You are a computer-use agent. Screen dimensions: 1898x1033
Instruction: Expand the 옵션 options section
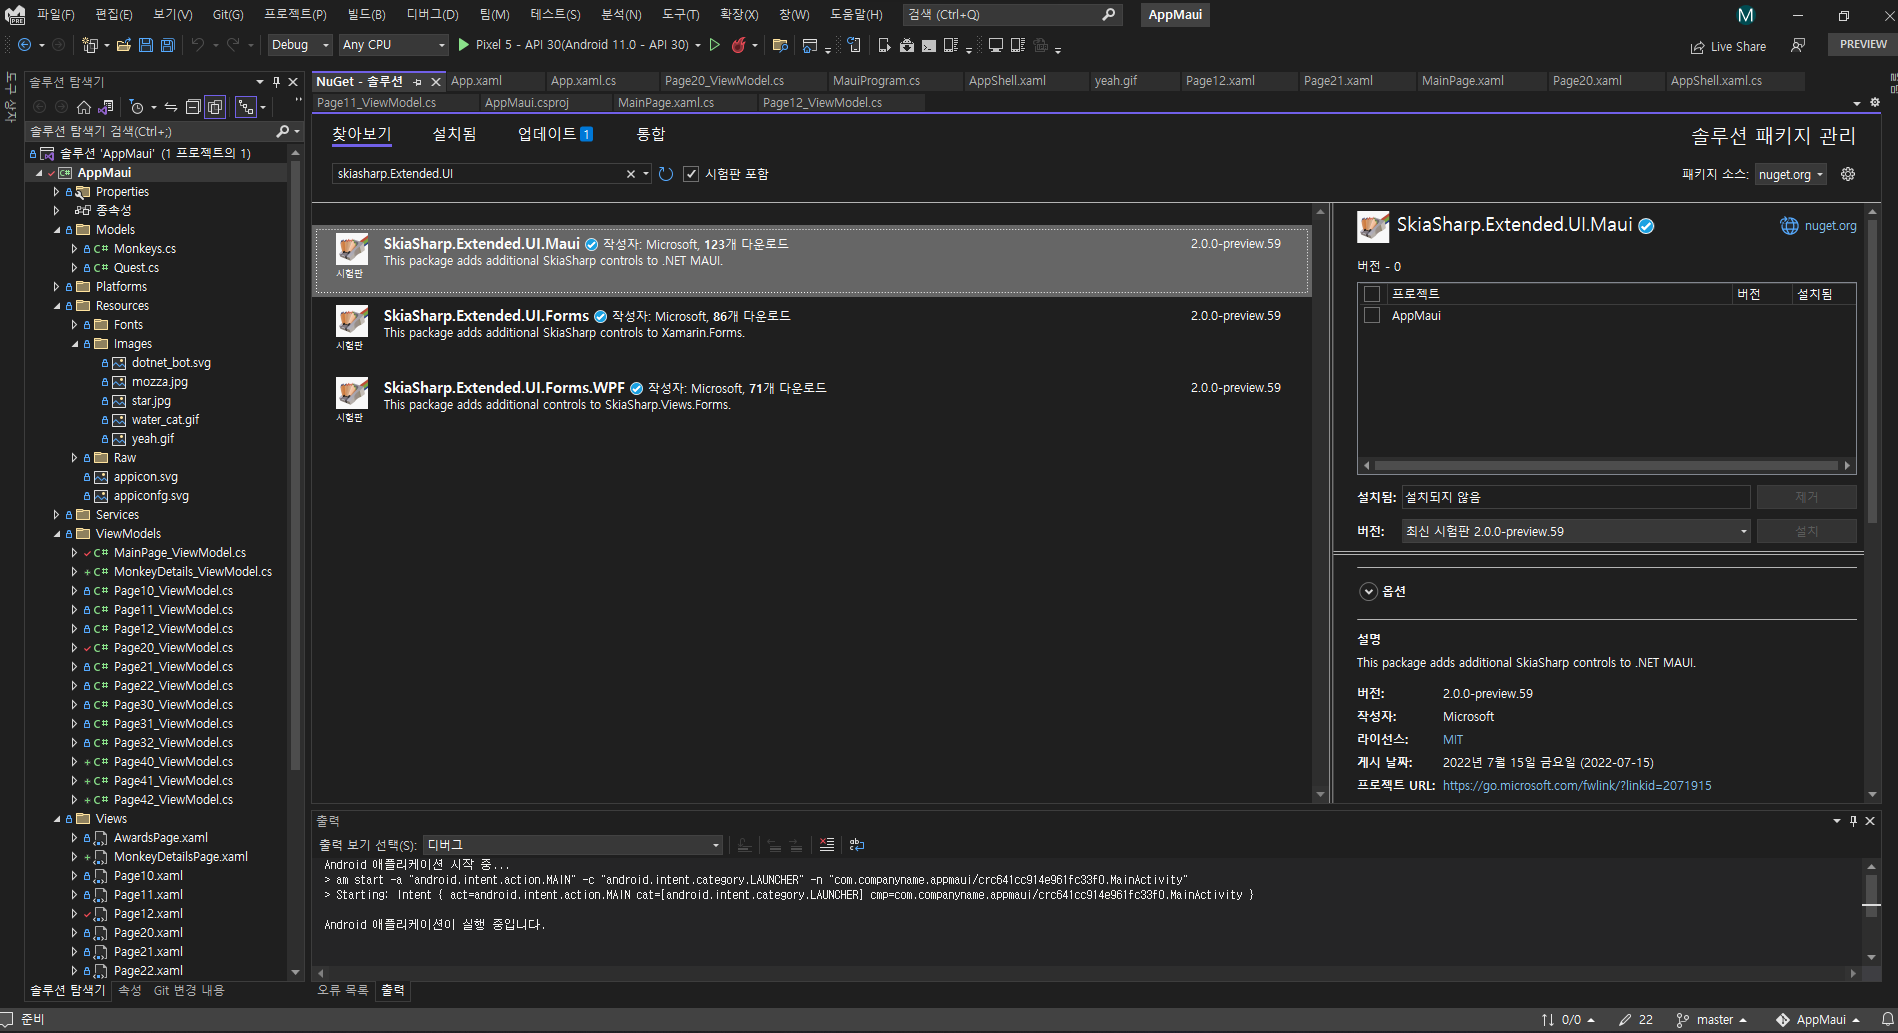1368,591
